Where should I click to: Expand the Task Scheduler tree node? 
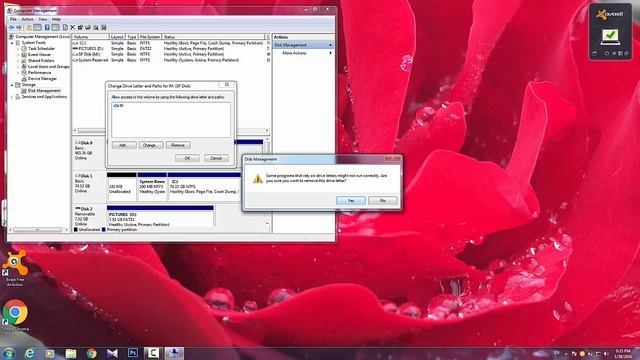[18, 49]
